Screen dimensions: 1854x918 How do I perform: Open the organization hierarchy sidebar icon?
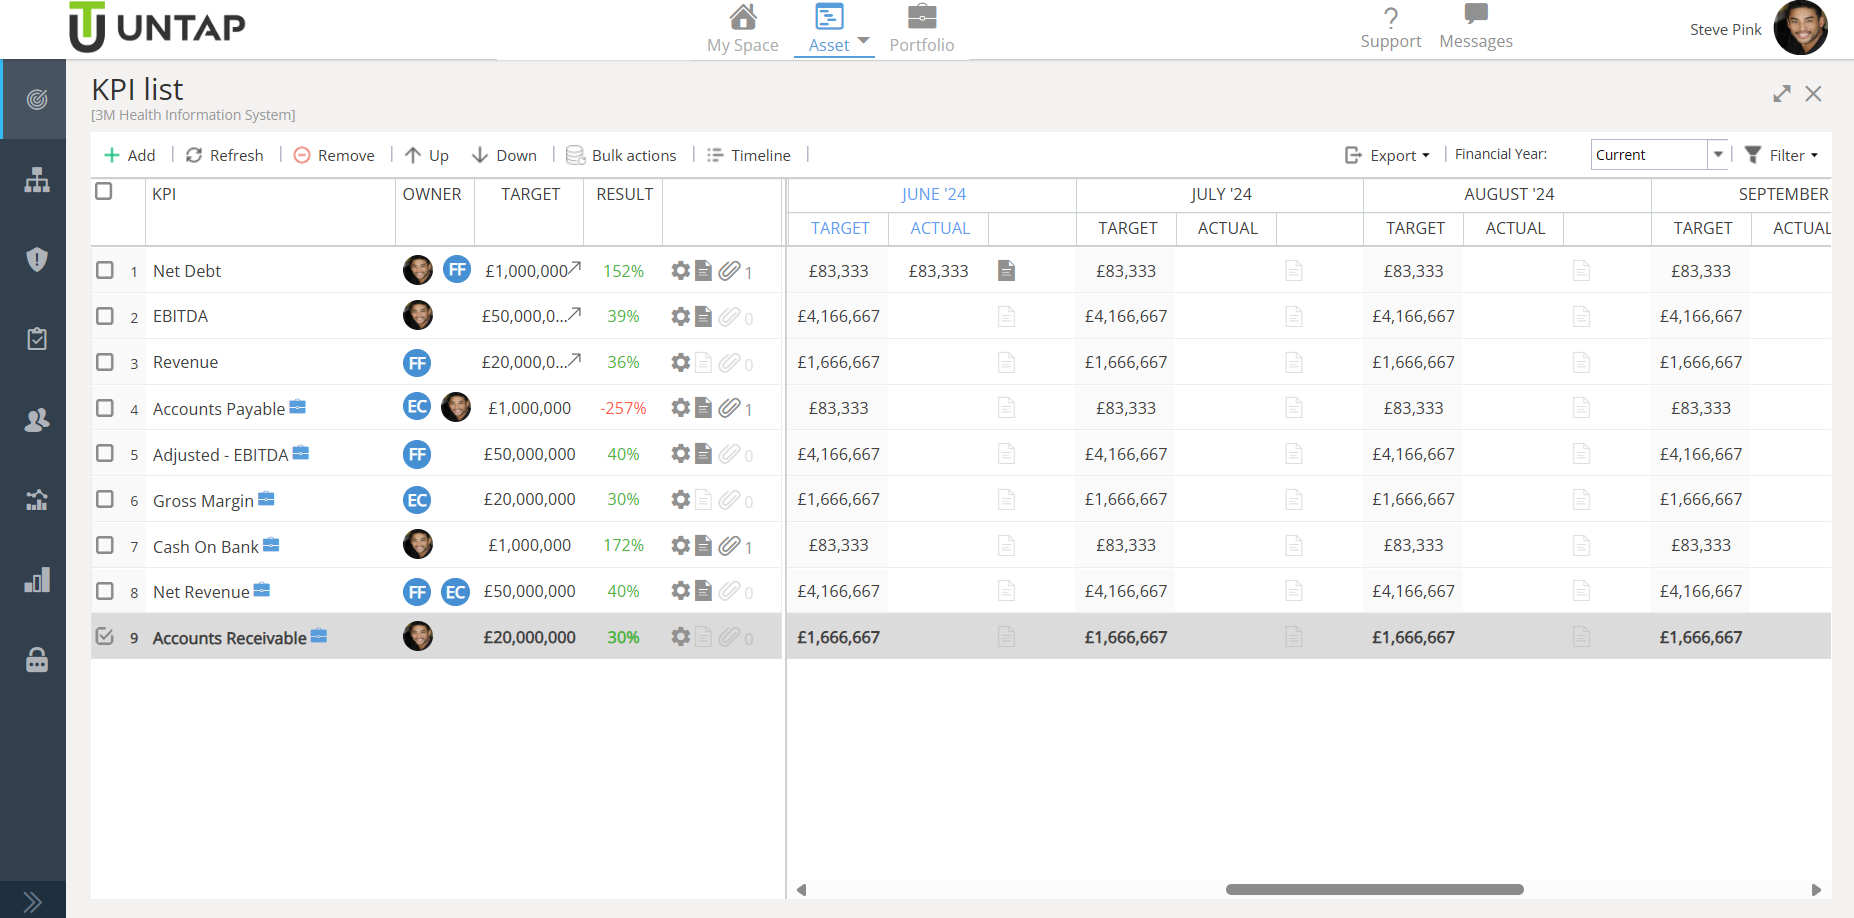[37, 180]
